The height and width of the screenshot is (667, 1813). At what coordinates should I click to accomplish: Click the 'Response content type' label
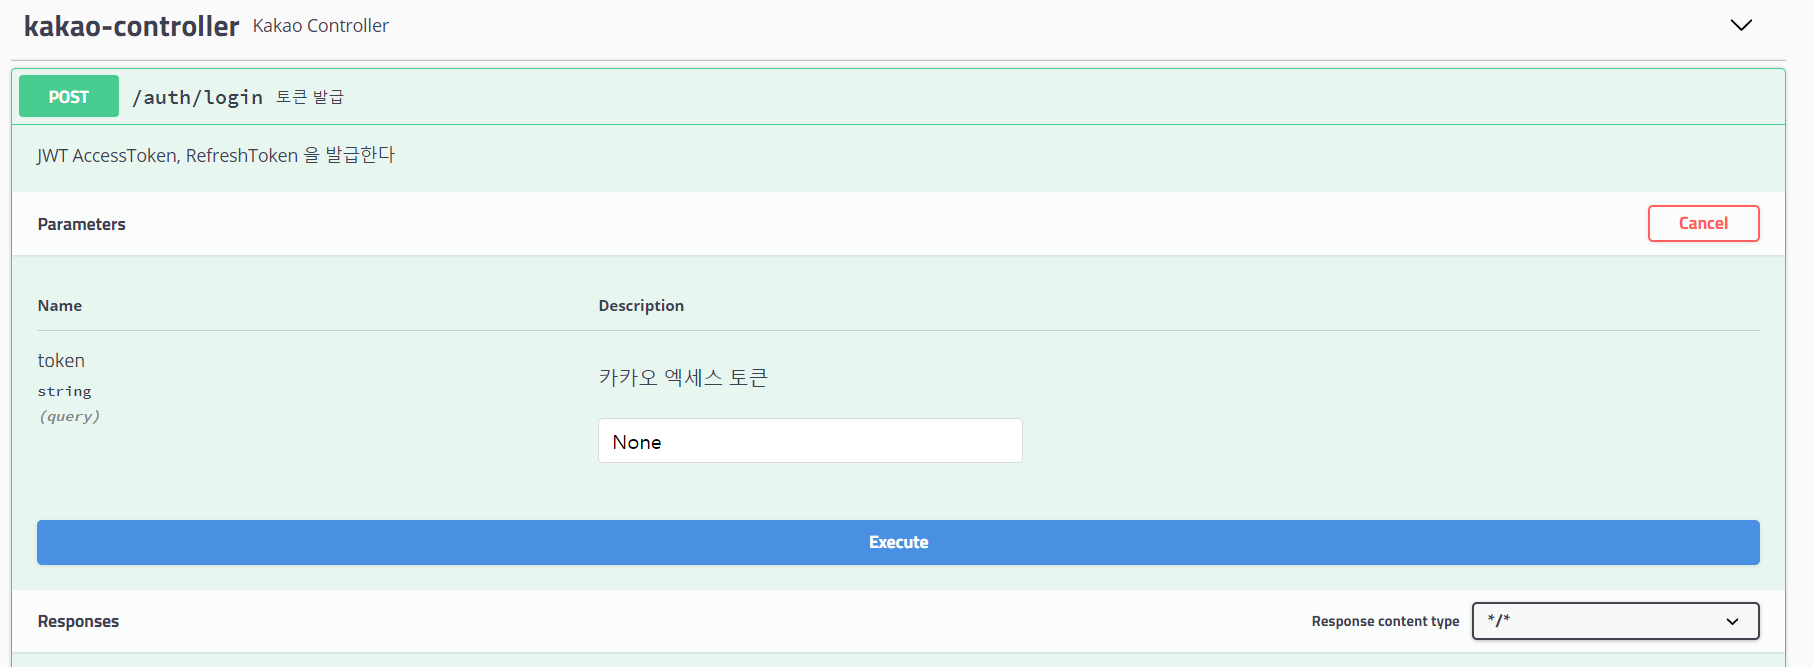[x=1385, y=621]
